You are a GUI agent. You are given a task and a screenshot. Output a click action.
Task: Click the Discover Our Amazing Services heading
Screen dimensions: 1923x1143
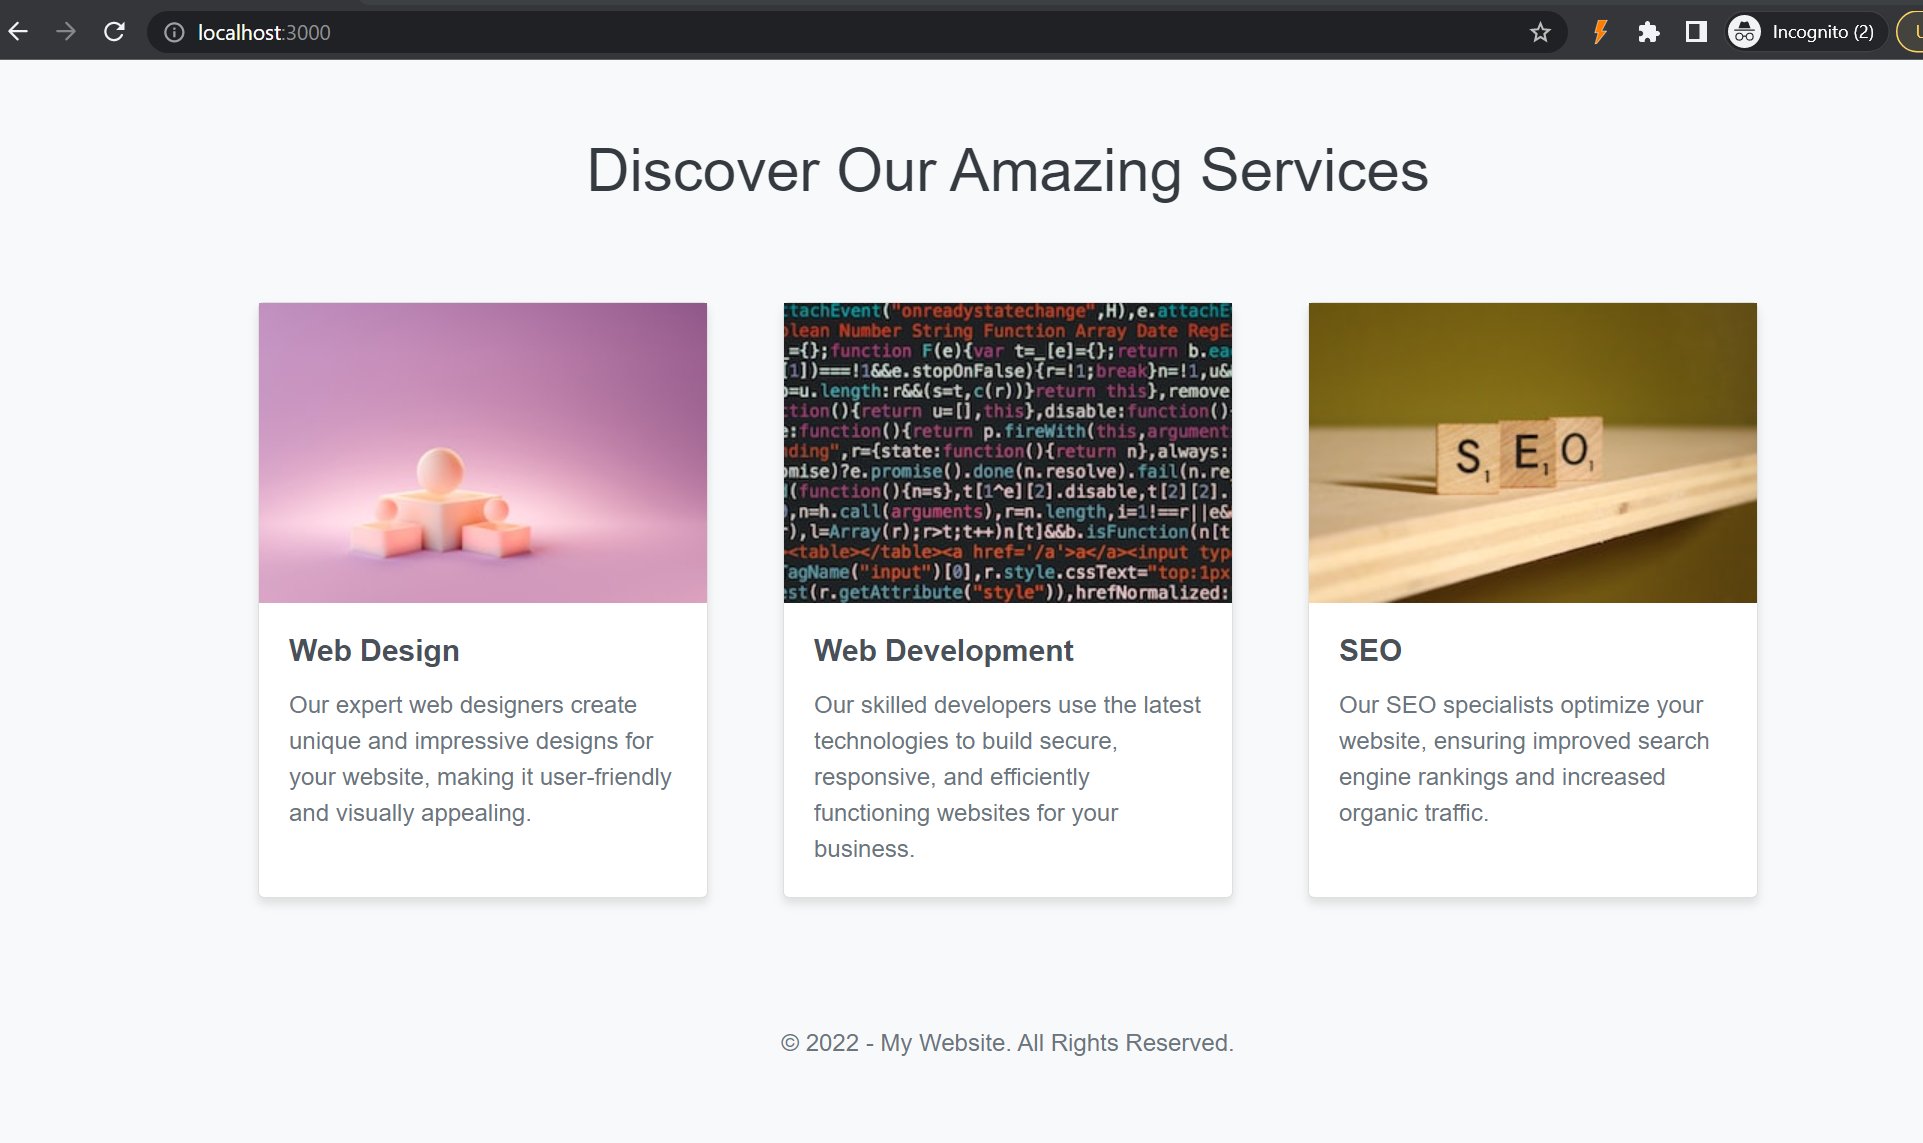[x=1007, y=170]
